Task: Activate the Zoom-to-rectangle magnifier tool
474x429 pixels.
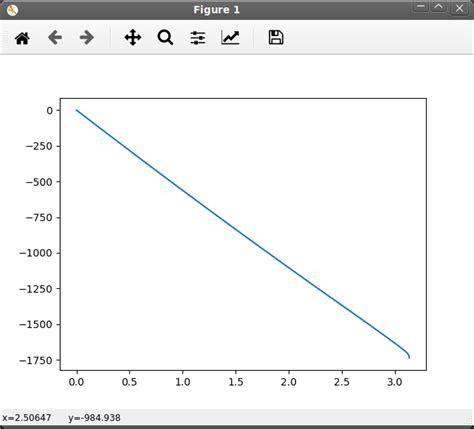Action: [165, 38]
